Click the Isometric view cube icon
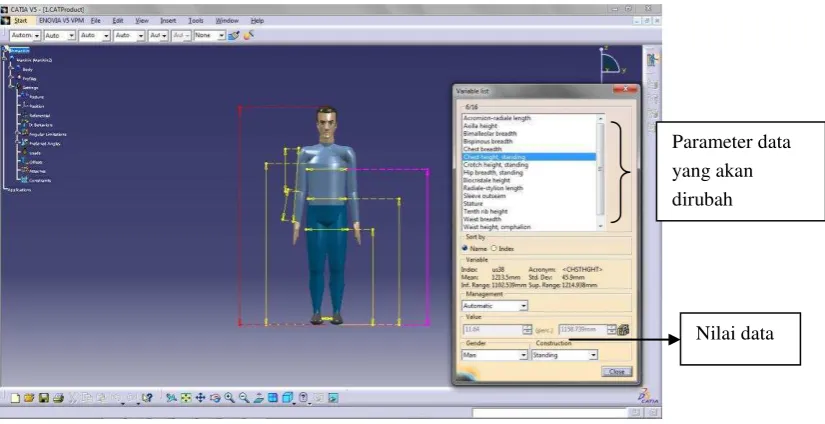This screenshot has width=825, height=424. point(287,398)
